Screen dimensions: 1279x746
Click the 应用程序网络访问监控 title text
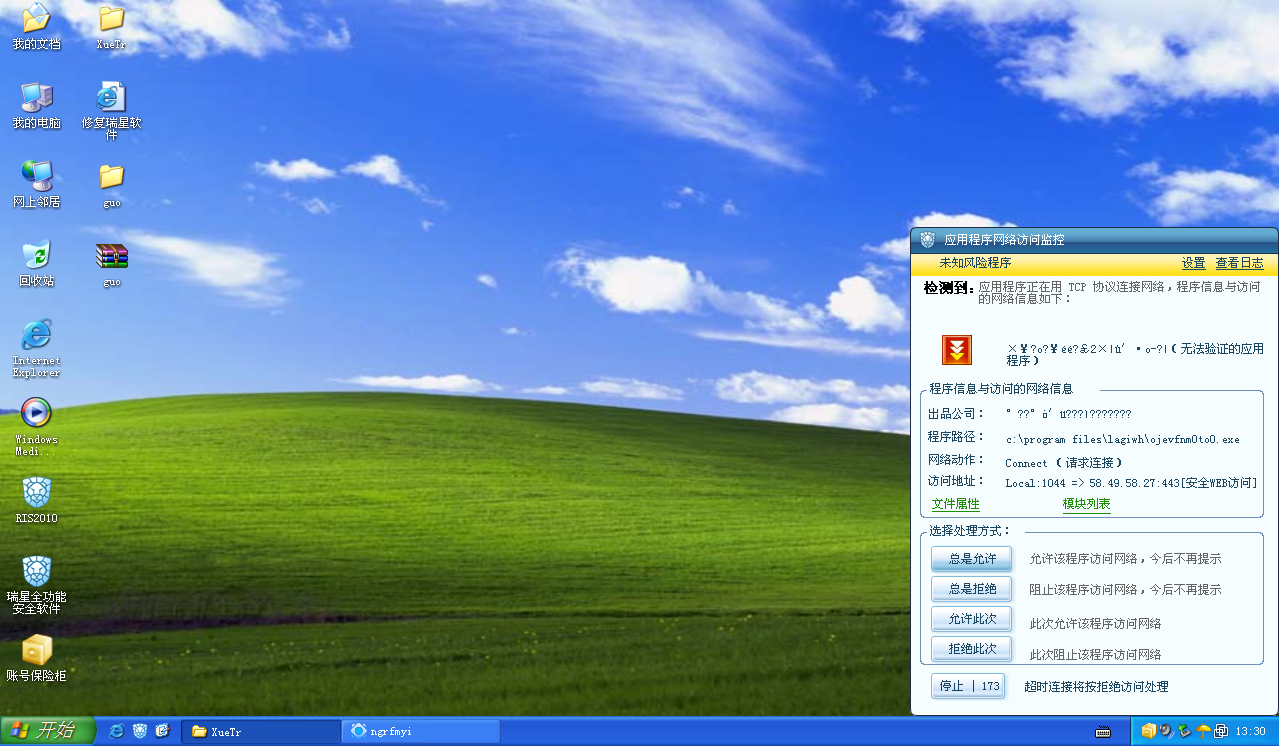pos(1004,240)
